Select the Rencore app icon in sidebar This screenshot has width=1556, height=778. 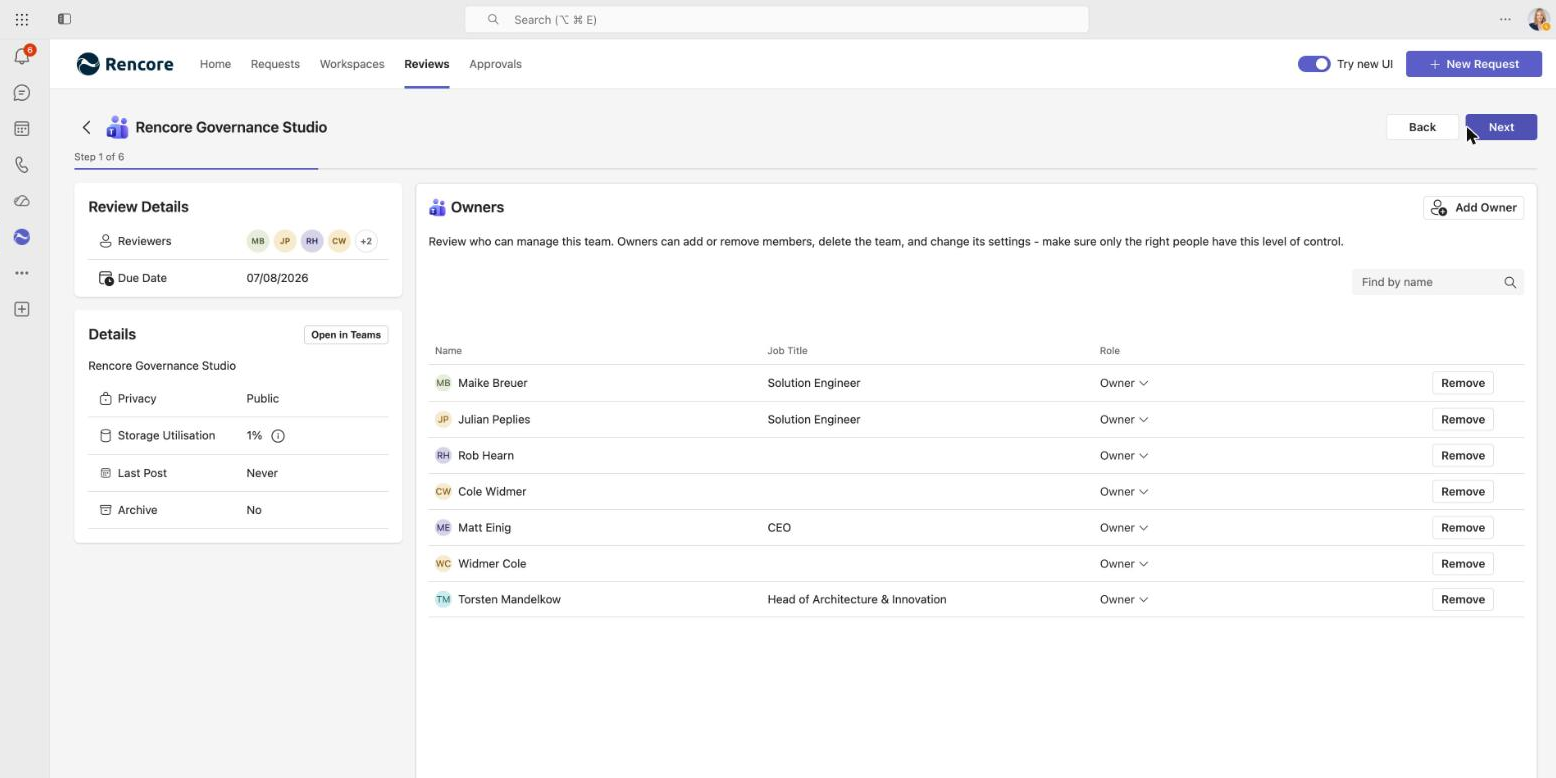[22, 237]
